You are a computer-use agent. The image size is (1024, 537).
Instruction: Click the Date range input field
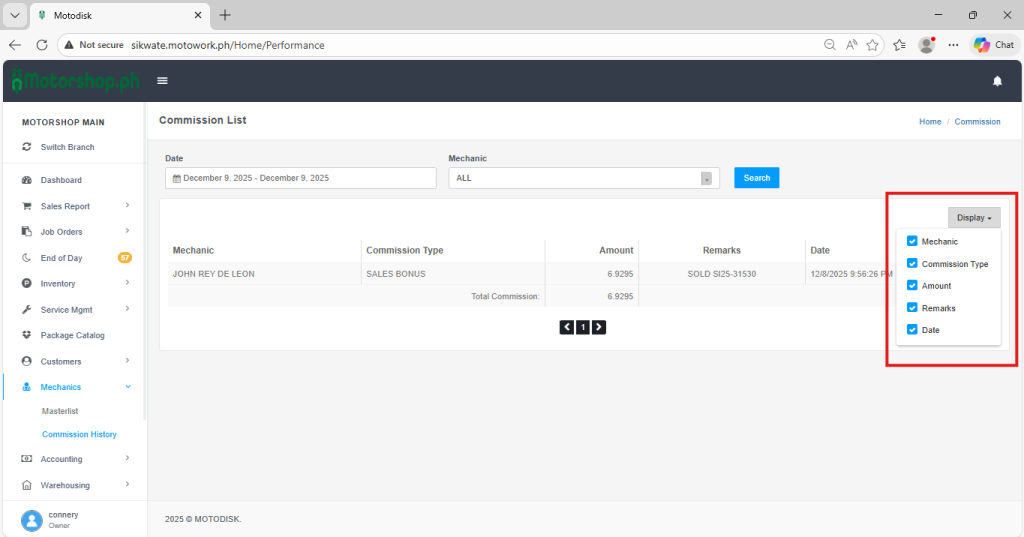(x=300, y=178)
